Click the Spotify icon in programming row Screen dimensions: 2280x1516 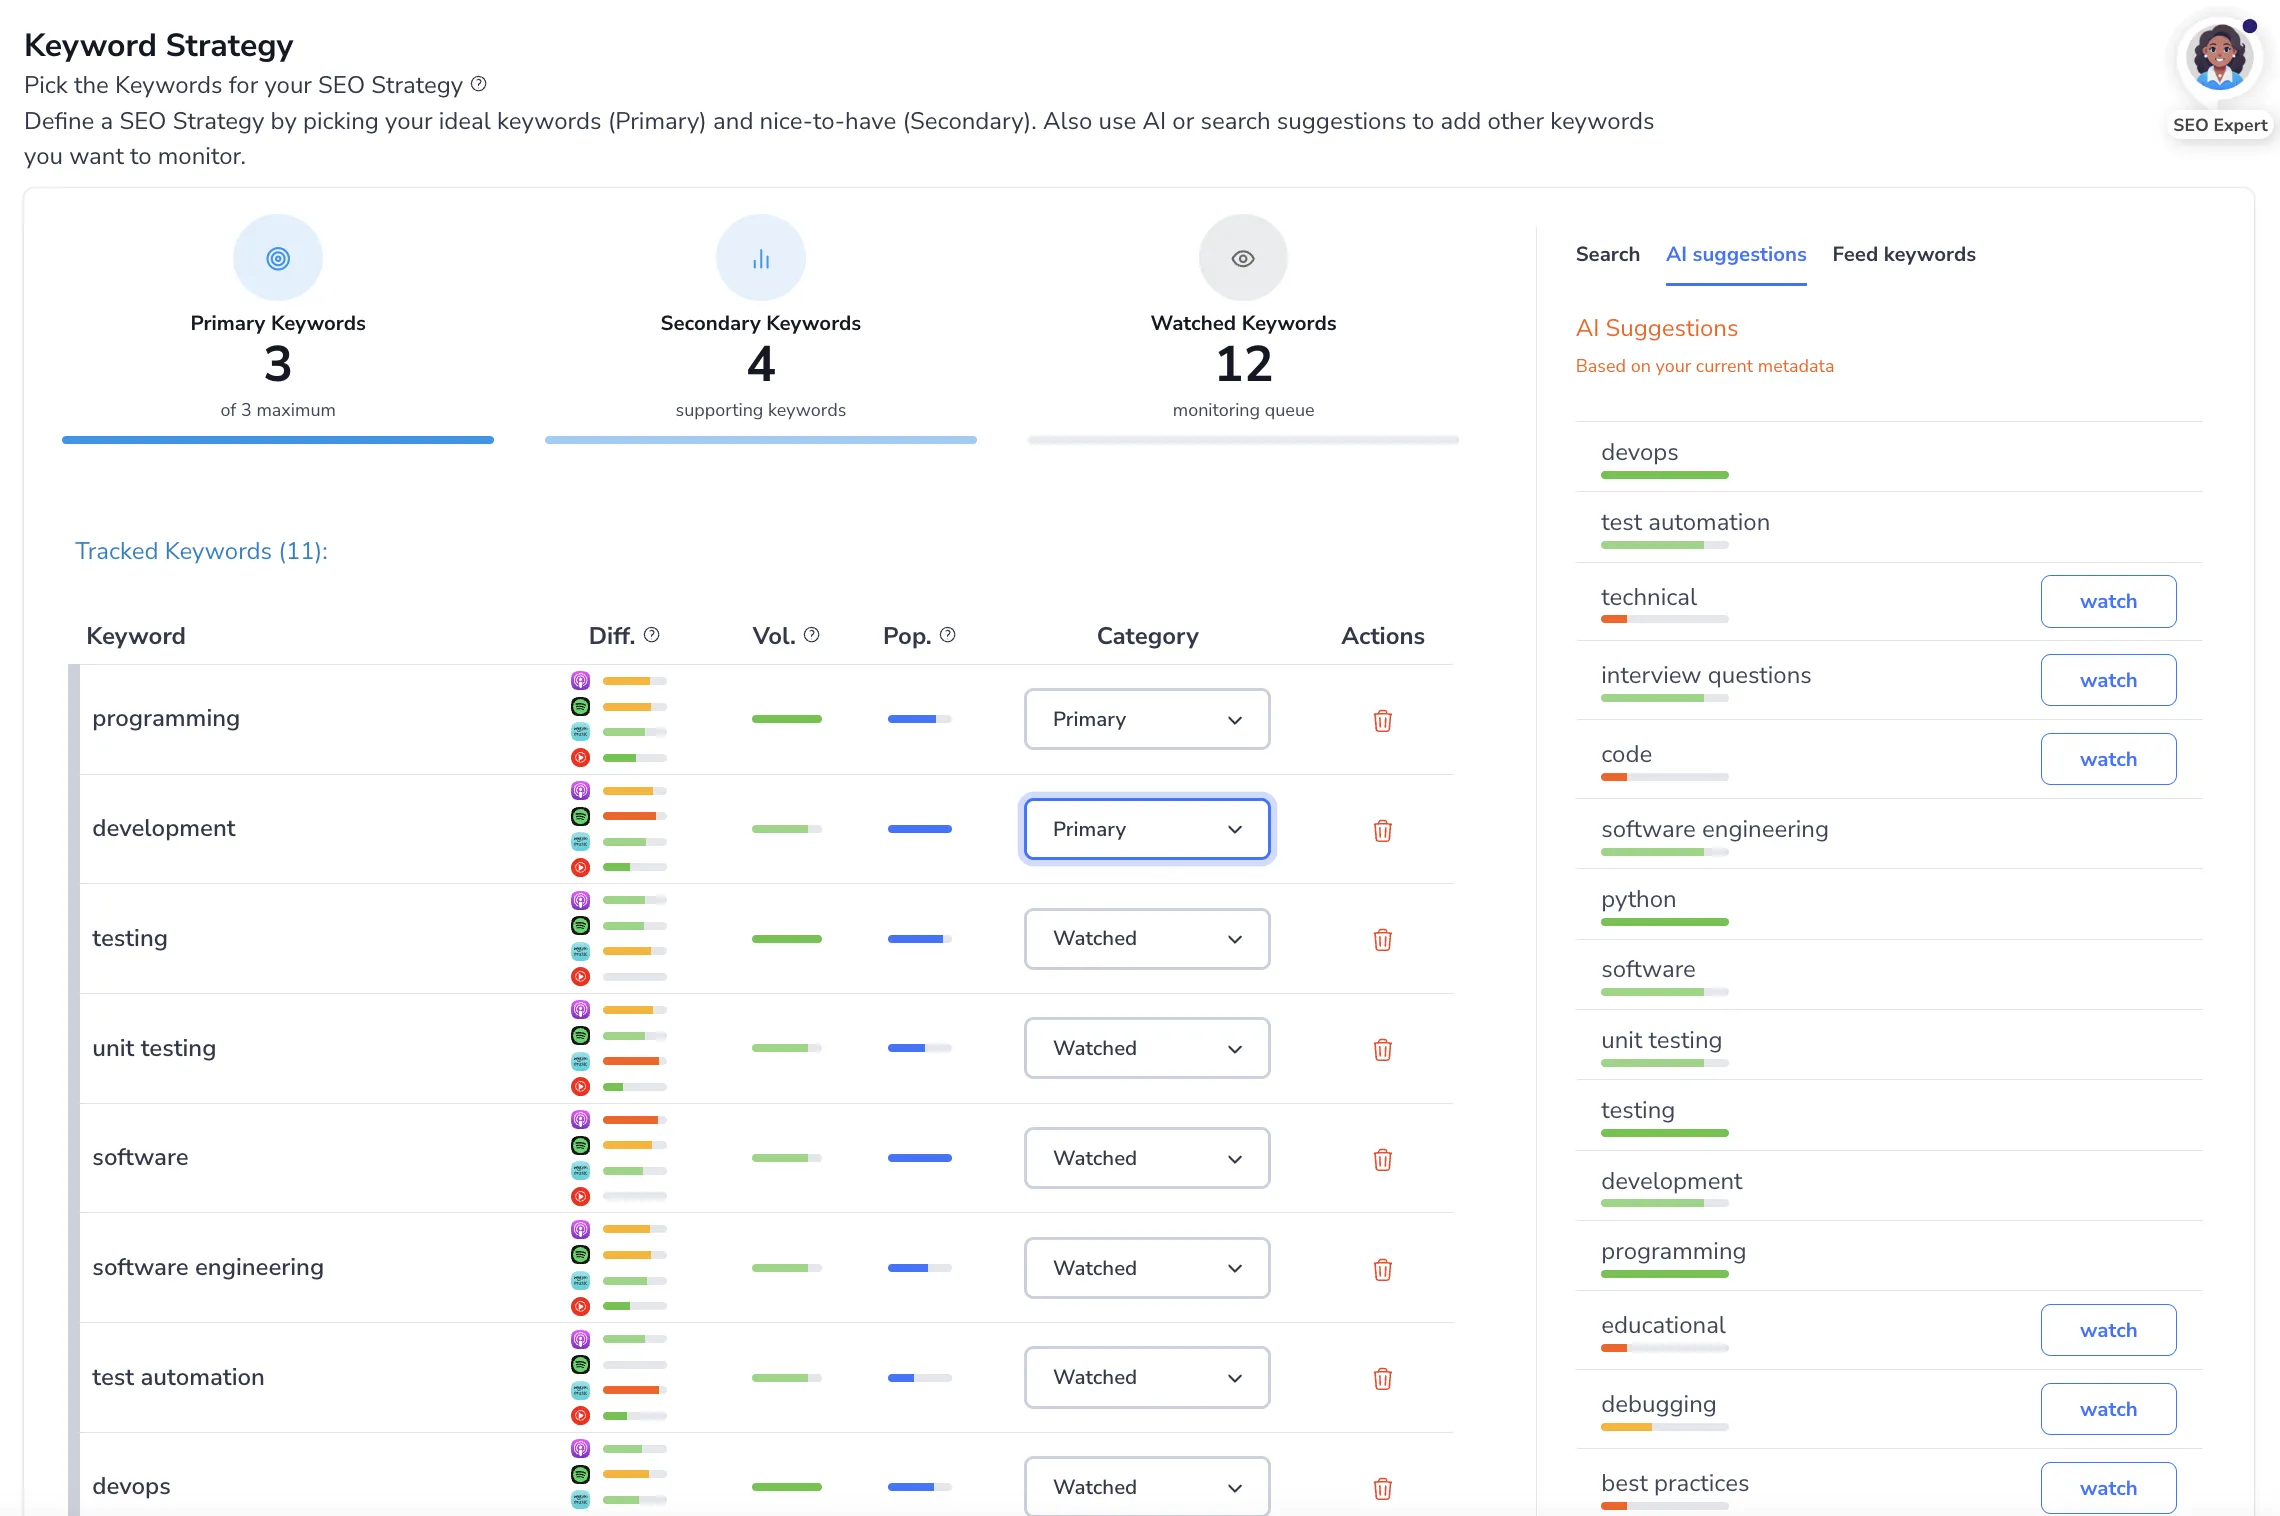pos(580,706)
